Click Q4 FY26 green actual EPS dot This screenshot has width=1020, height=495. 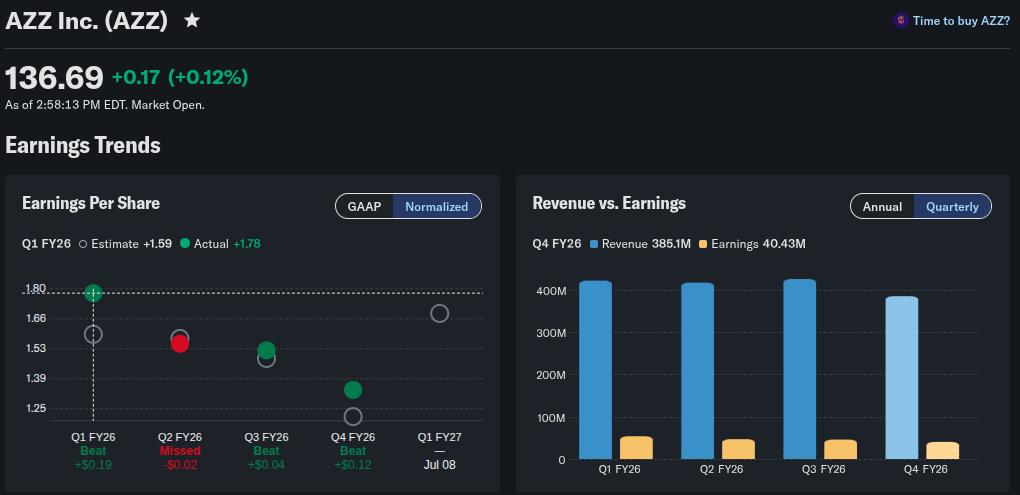(353, 390)
